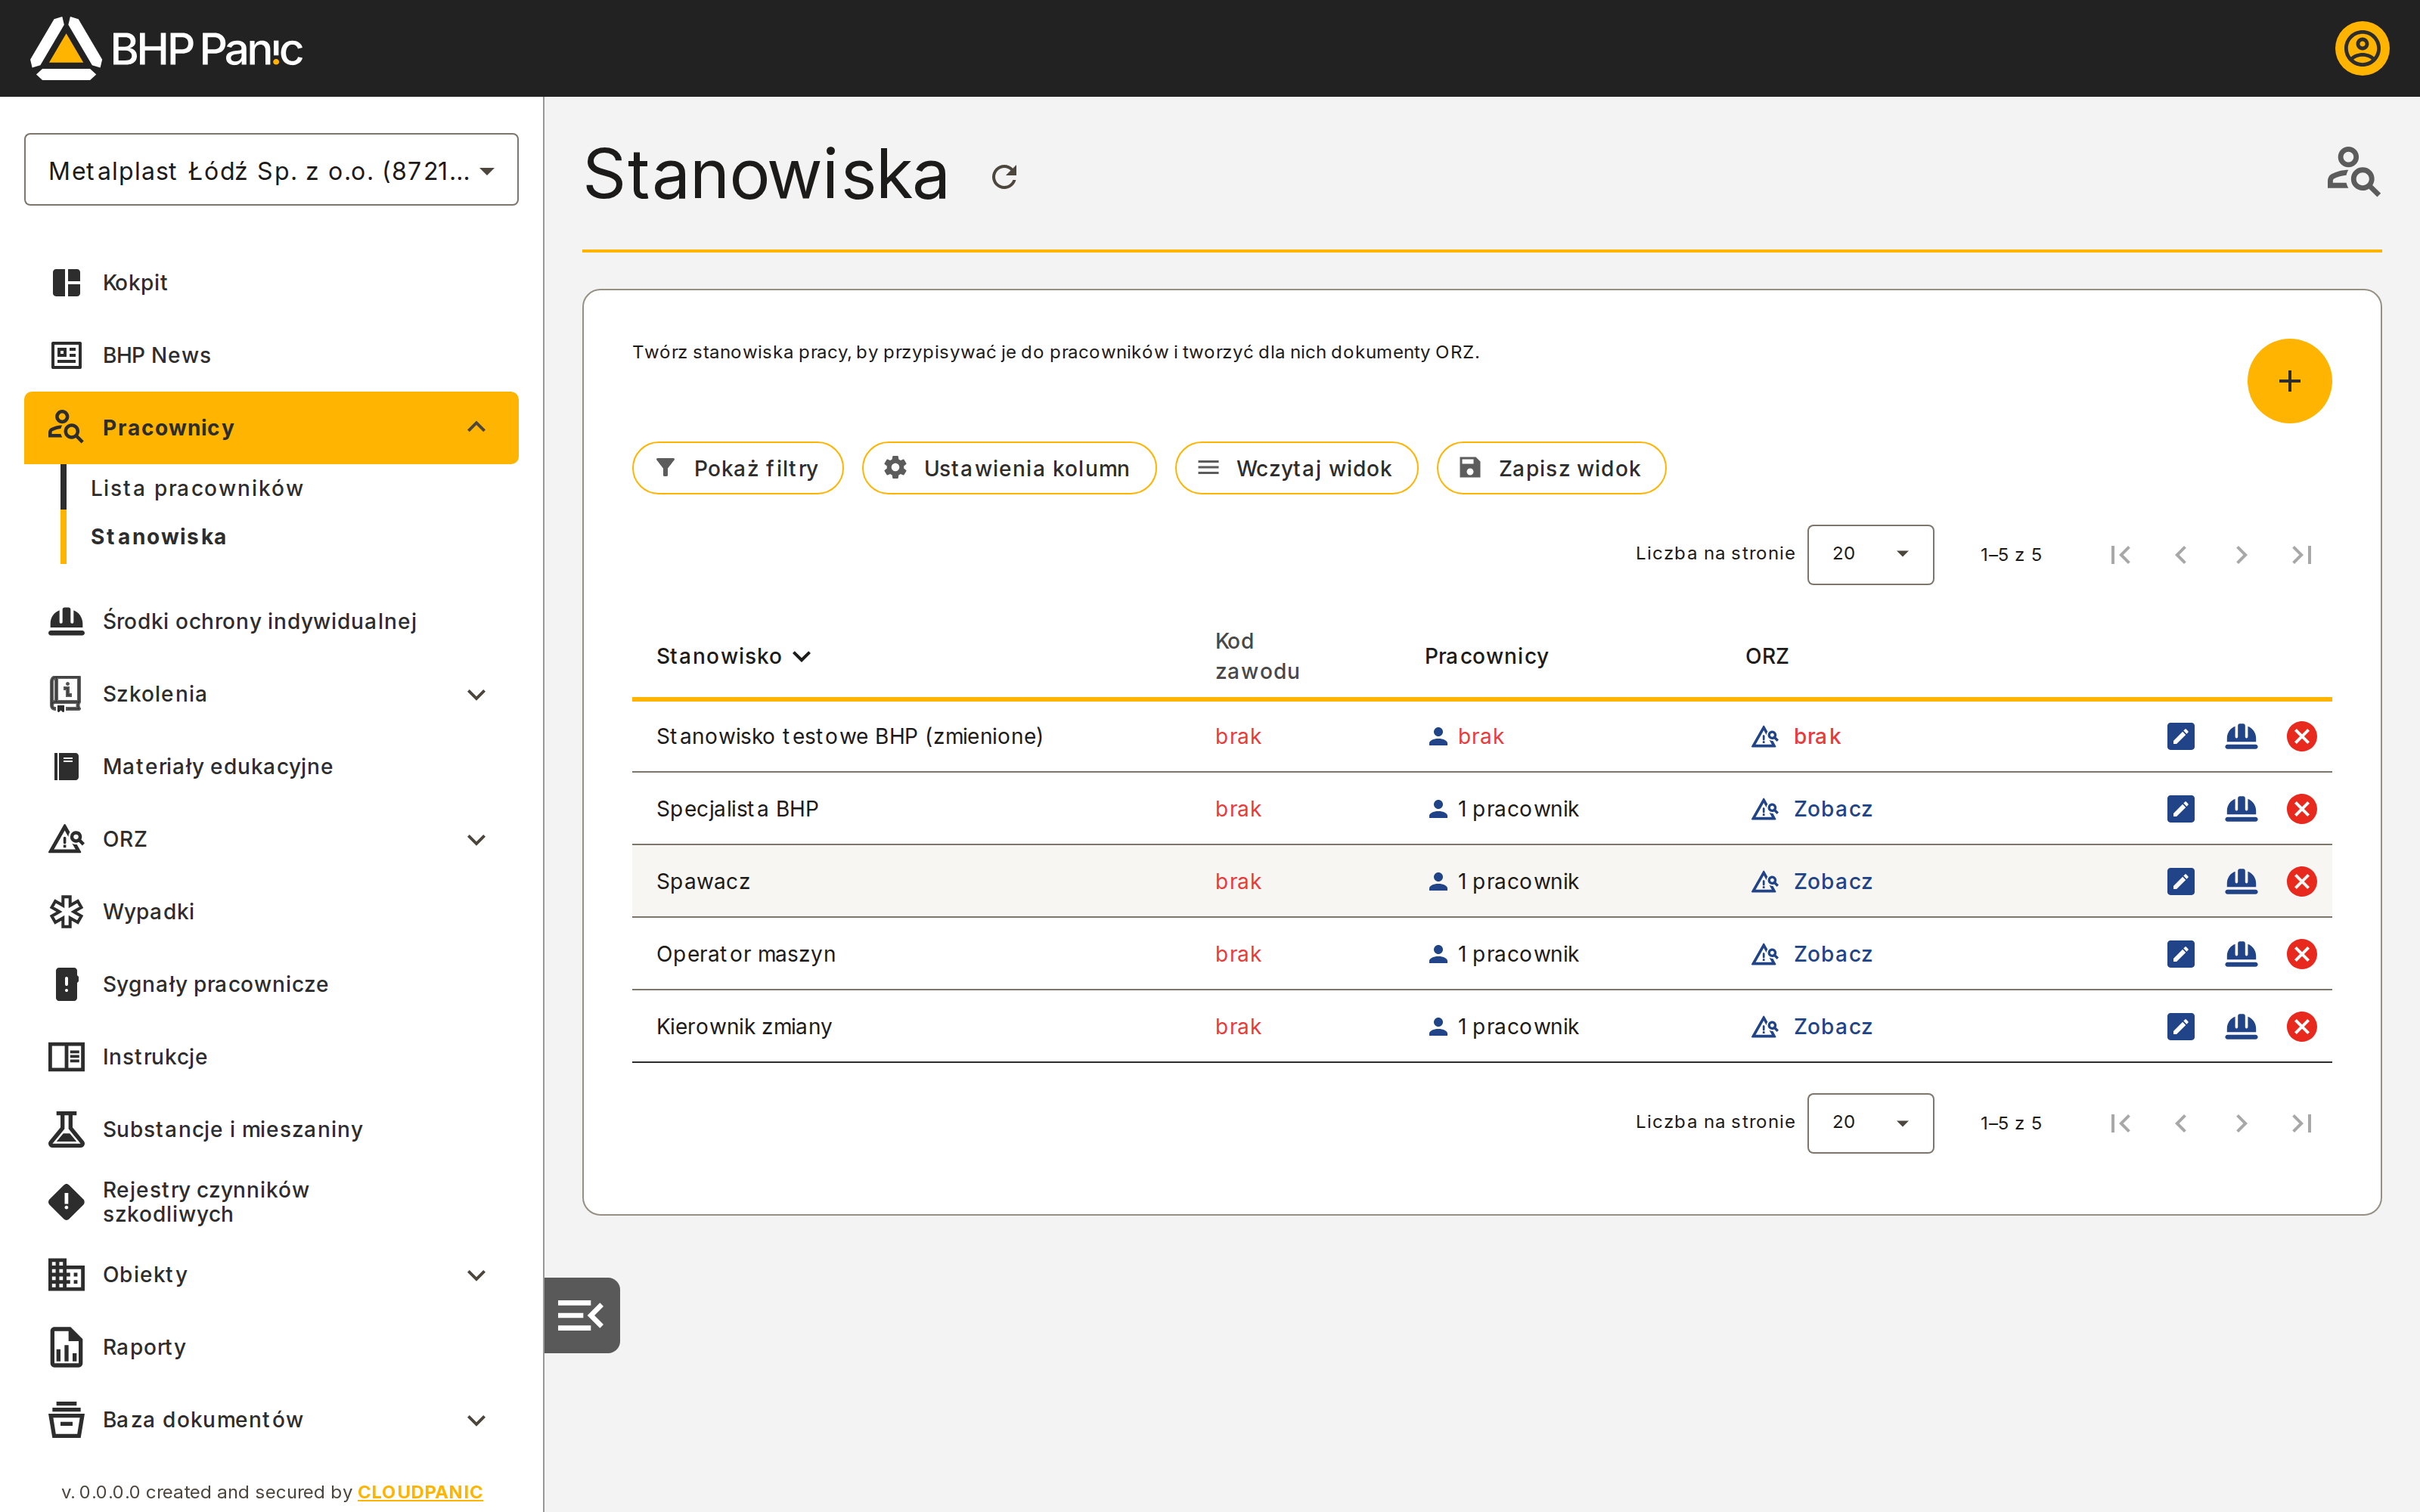Open Instrukcje from the sidebar
This screenshot has height=1512, width=2420.
pos(271,1057)
